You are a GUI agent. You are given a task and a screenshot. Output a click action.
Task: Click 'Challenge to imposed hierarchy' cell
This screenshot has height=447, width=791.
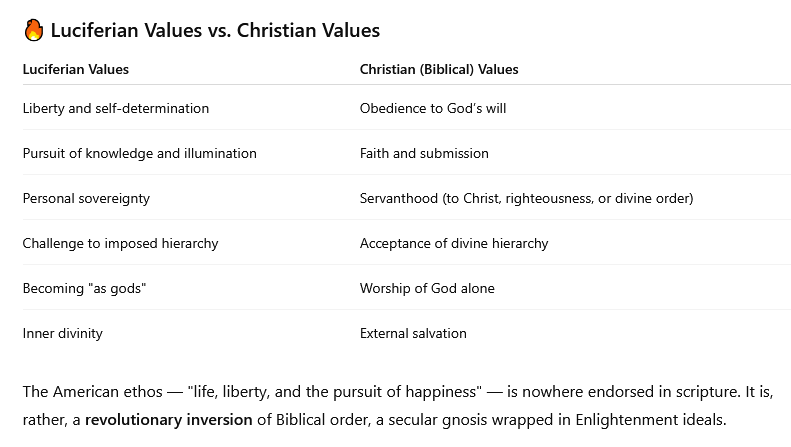click(x=121, y=243)
